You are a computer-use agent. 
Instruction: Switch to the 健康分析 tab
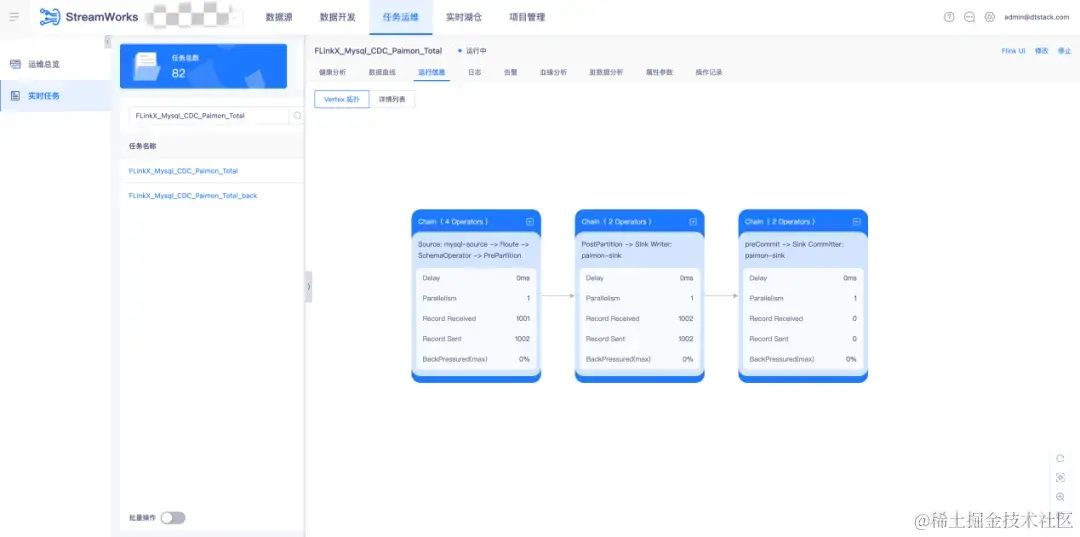click(x=332, y=72)
